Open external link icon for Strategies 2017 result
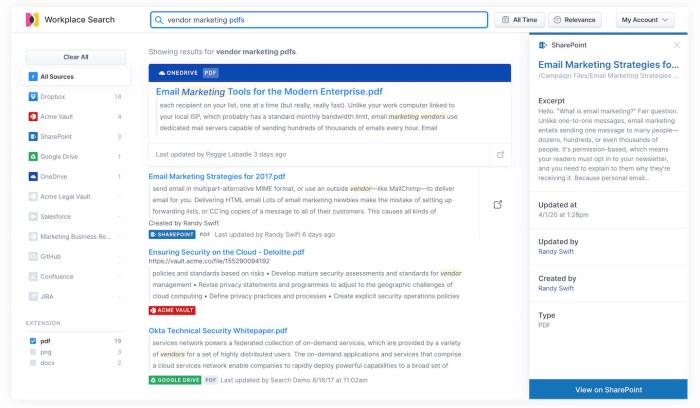 [498, 204]
